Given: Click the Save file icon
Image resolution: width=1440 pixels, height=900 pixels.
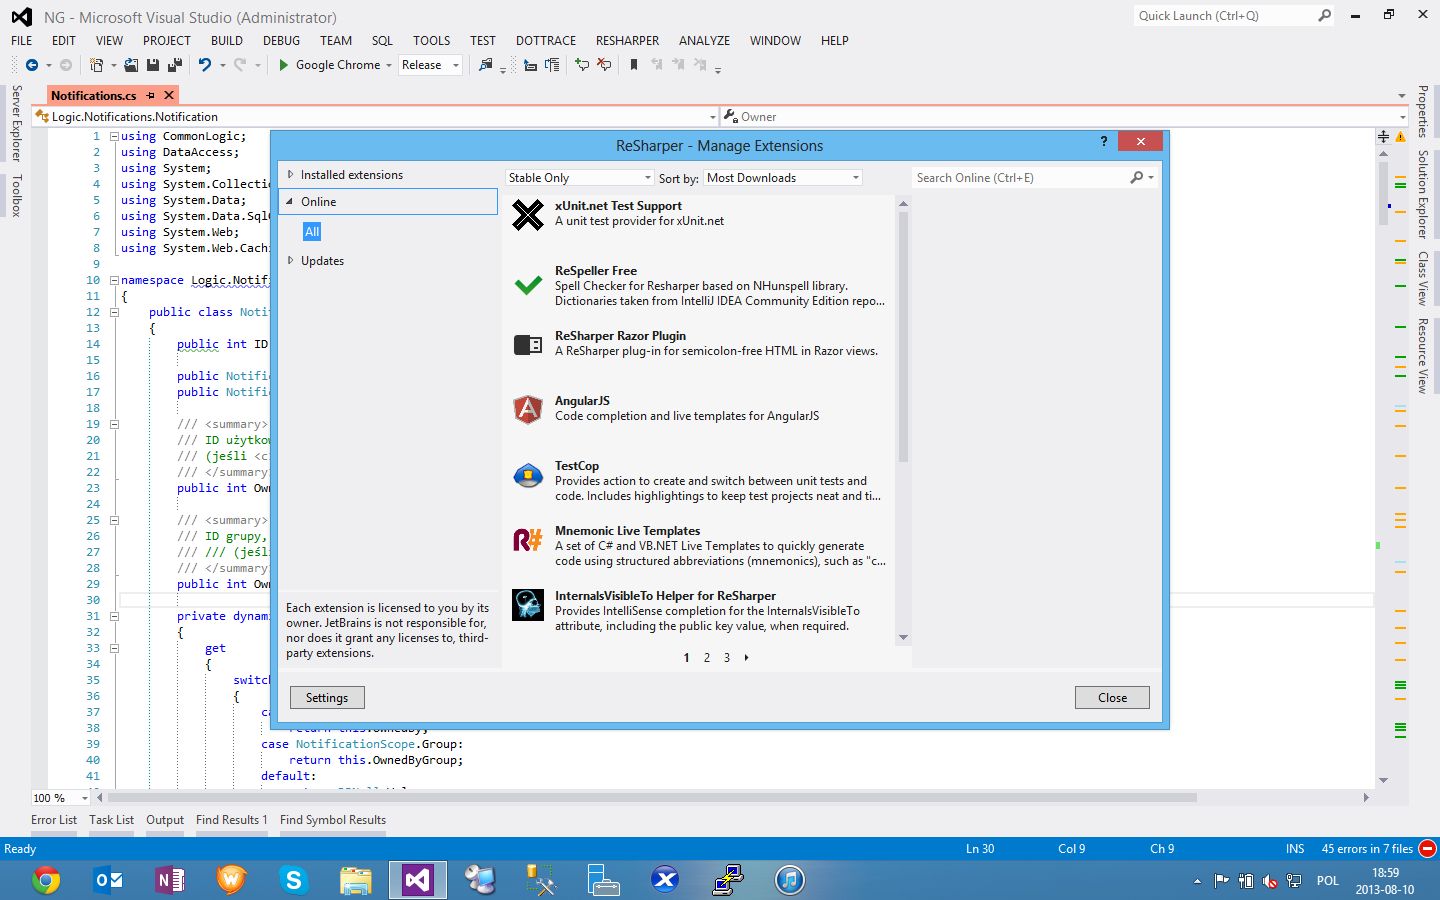Looking at the screenshot, I should [153, 65].
